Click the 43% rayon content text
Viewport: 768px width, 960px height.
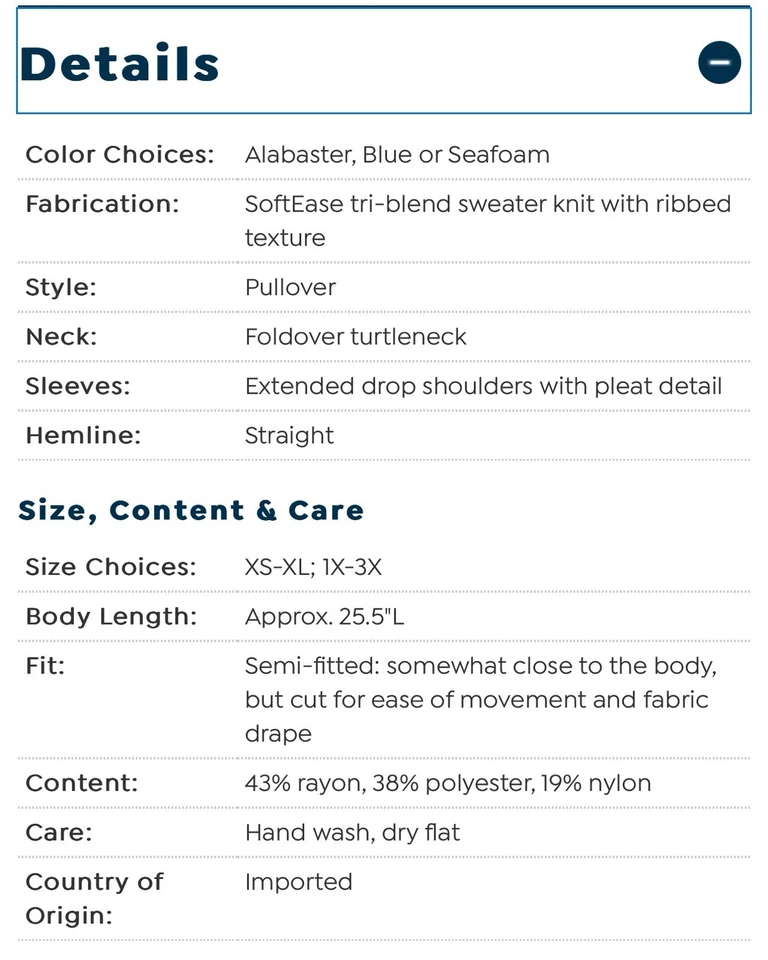[x=447, y=783]
